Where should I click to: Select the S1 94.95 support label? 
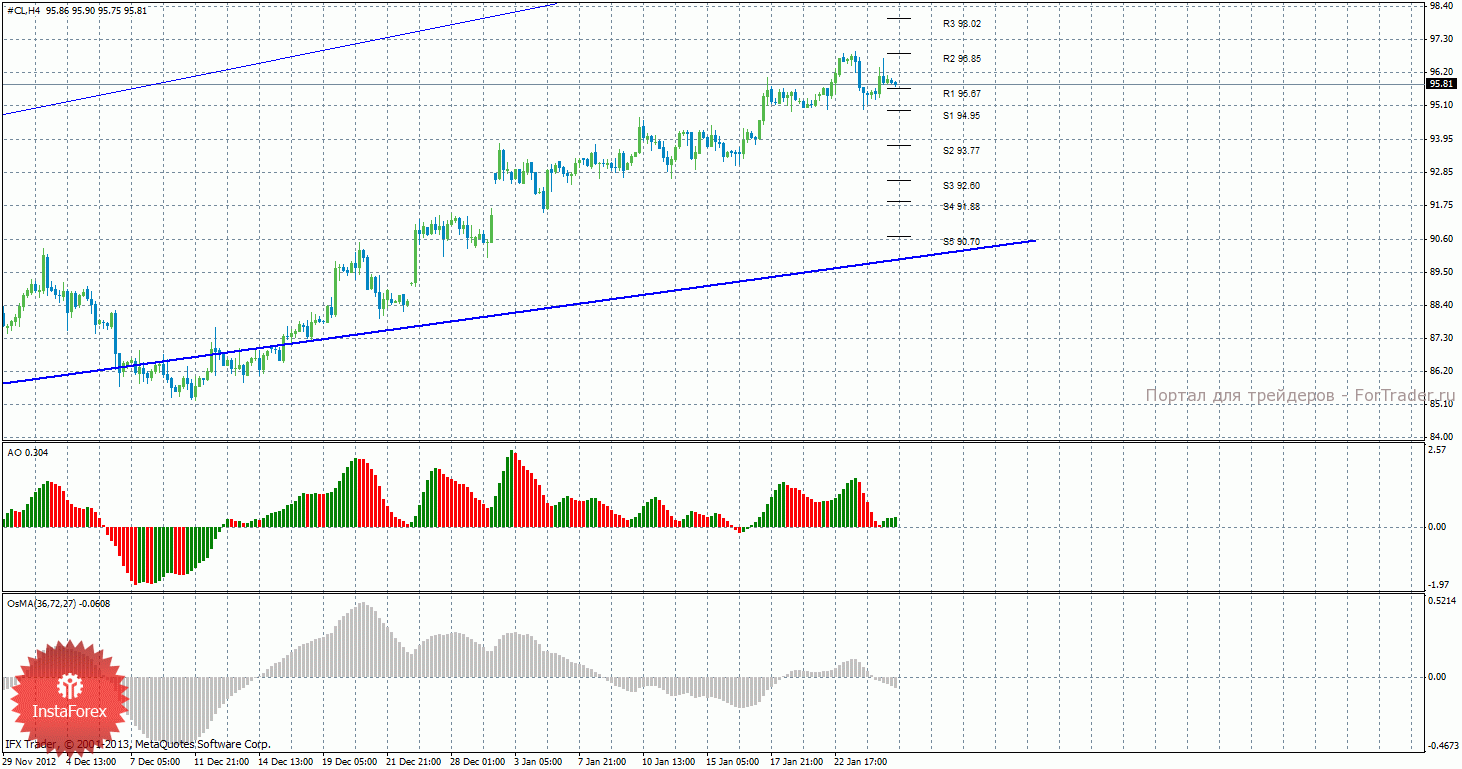pos(961,116)
